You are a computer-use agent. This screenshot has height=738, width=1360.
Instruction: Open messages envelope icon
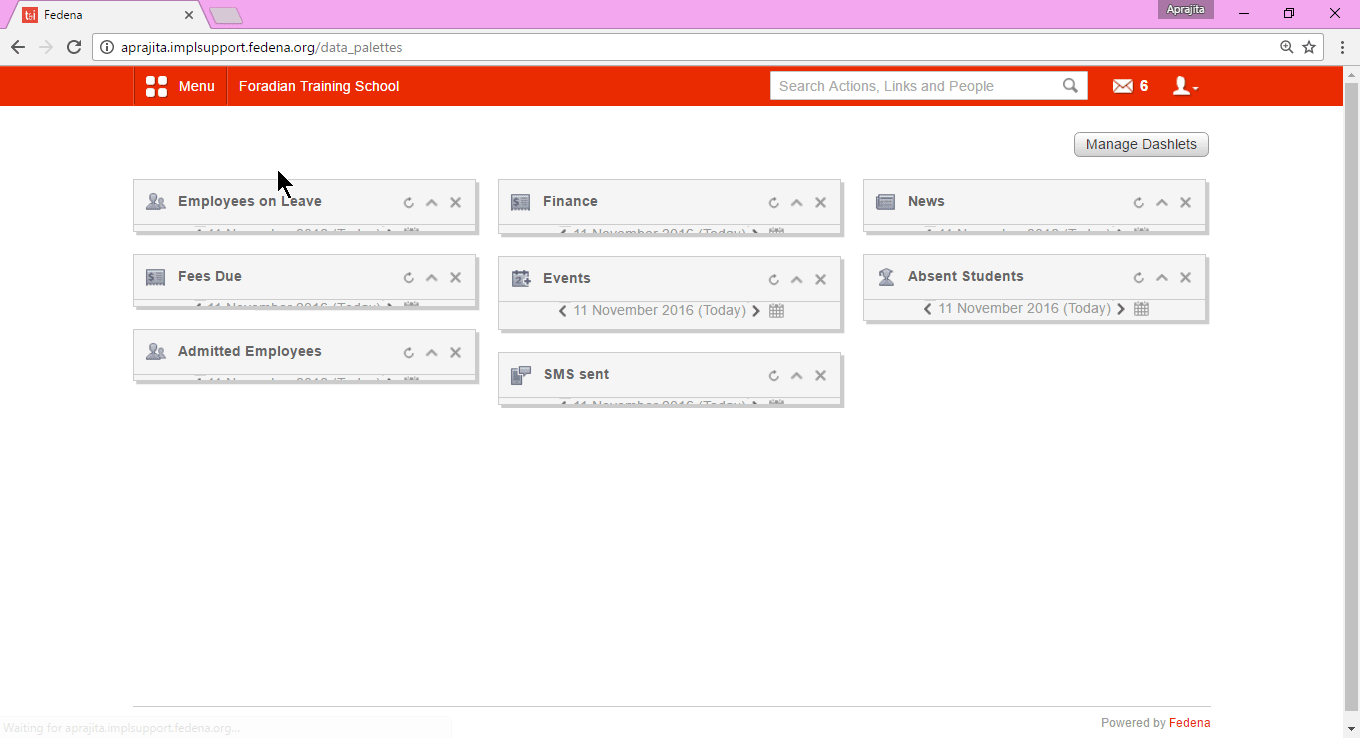[x=1123, y=86]
